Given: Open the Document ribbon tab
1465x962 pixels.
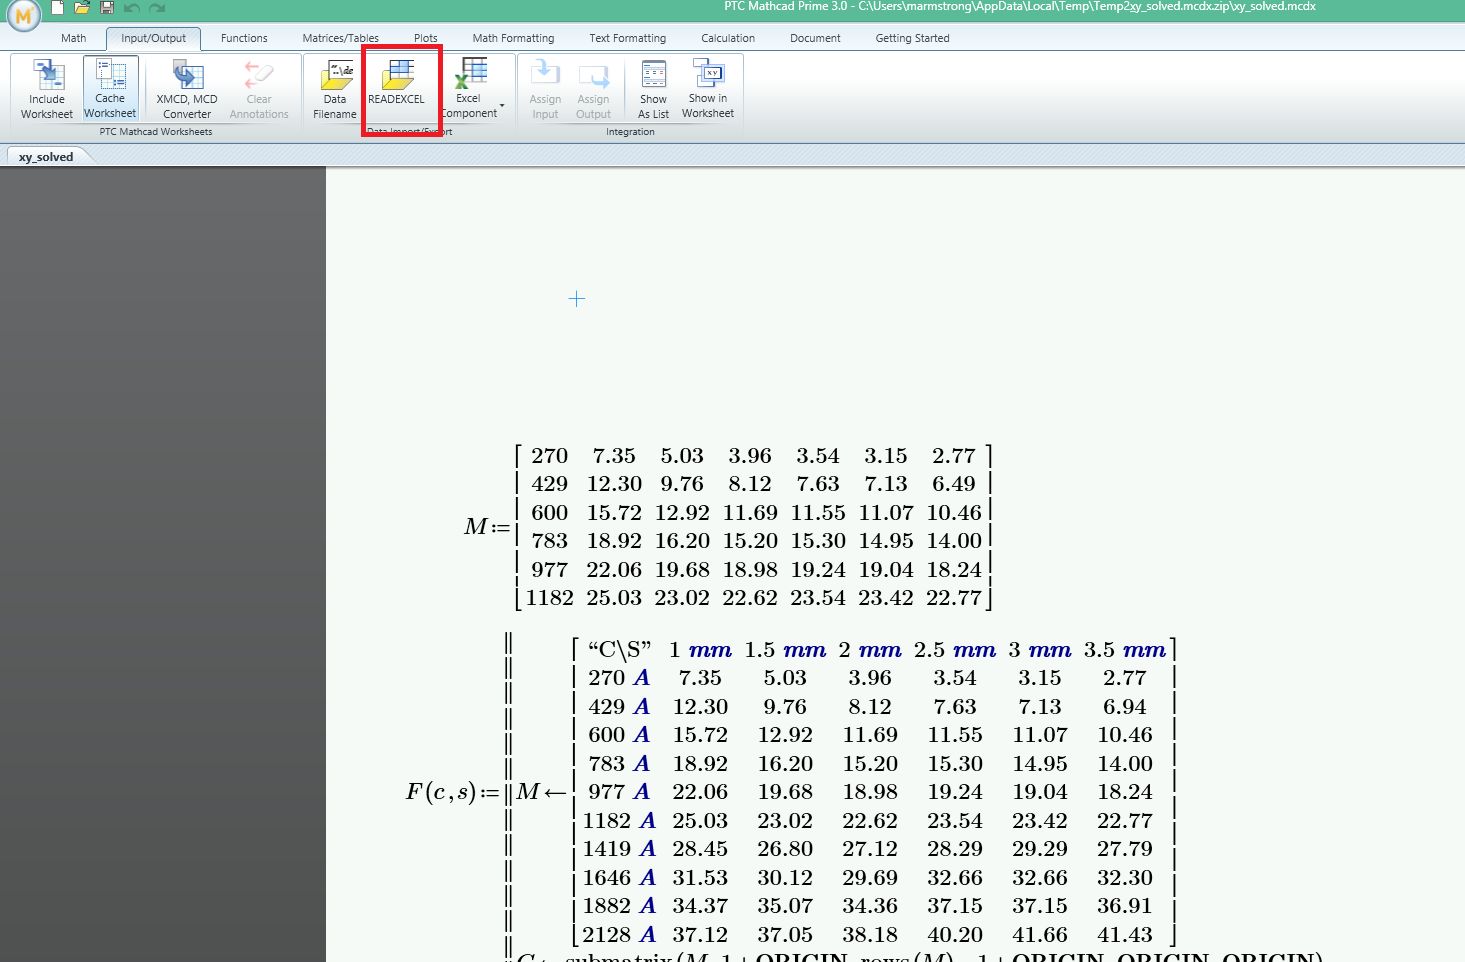Looking at the screenshot, I should pyautogui.click(x=815, y=38).
